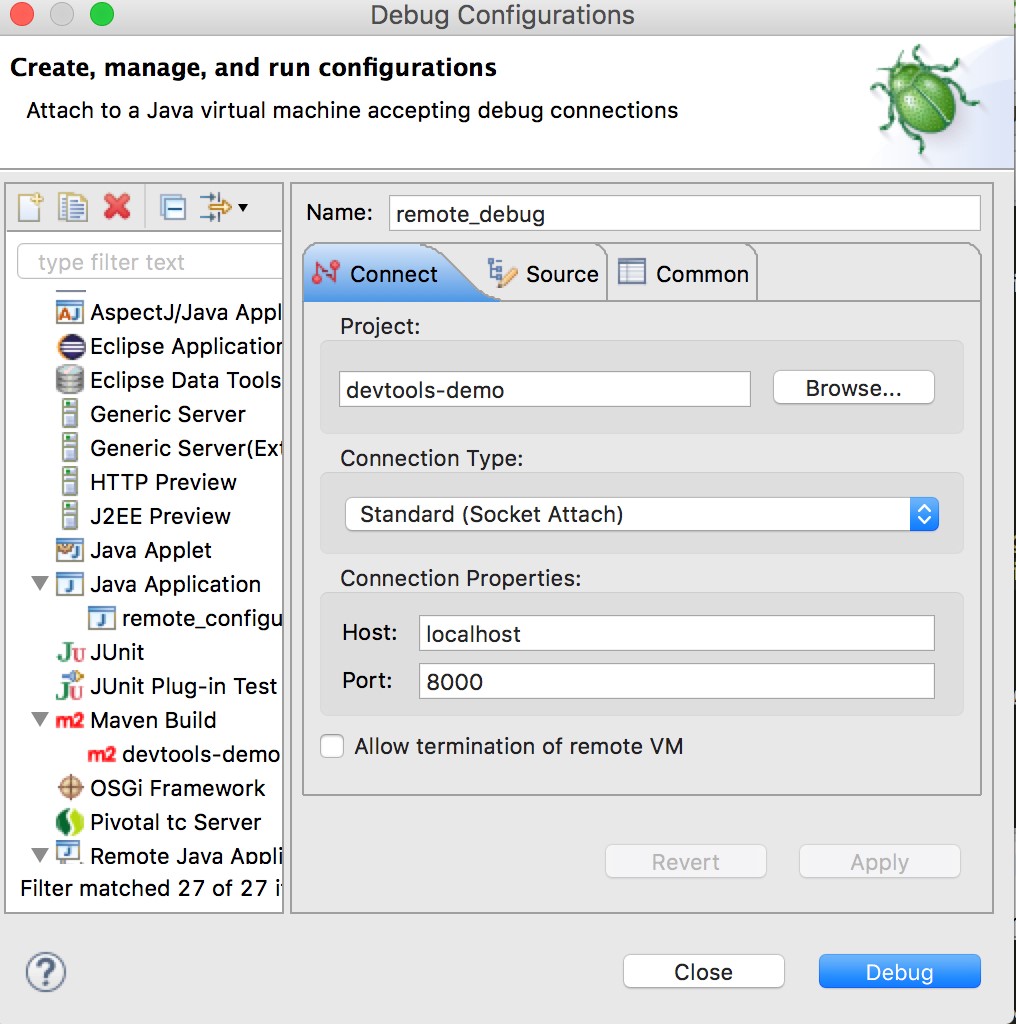Click the Maven Build m2 icon
1016x1024 pixels.
point(70,720)
